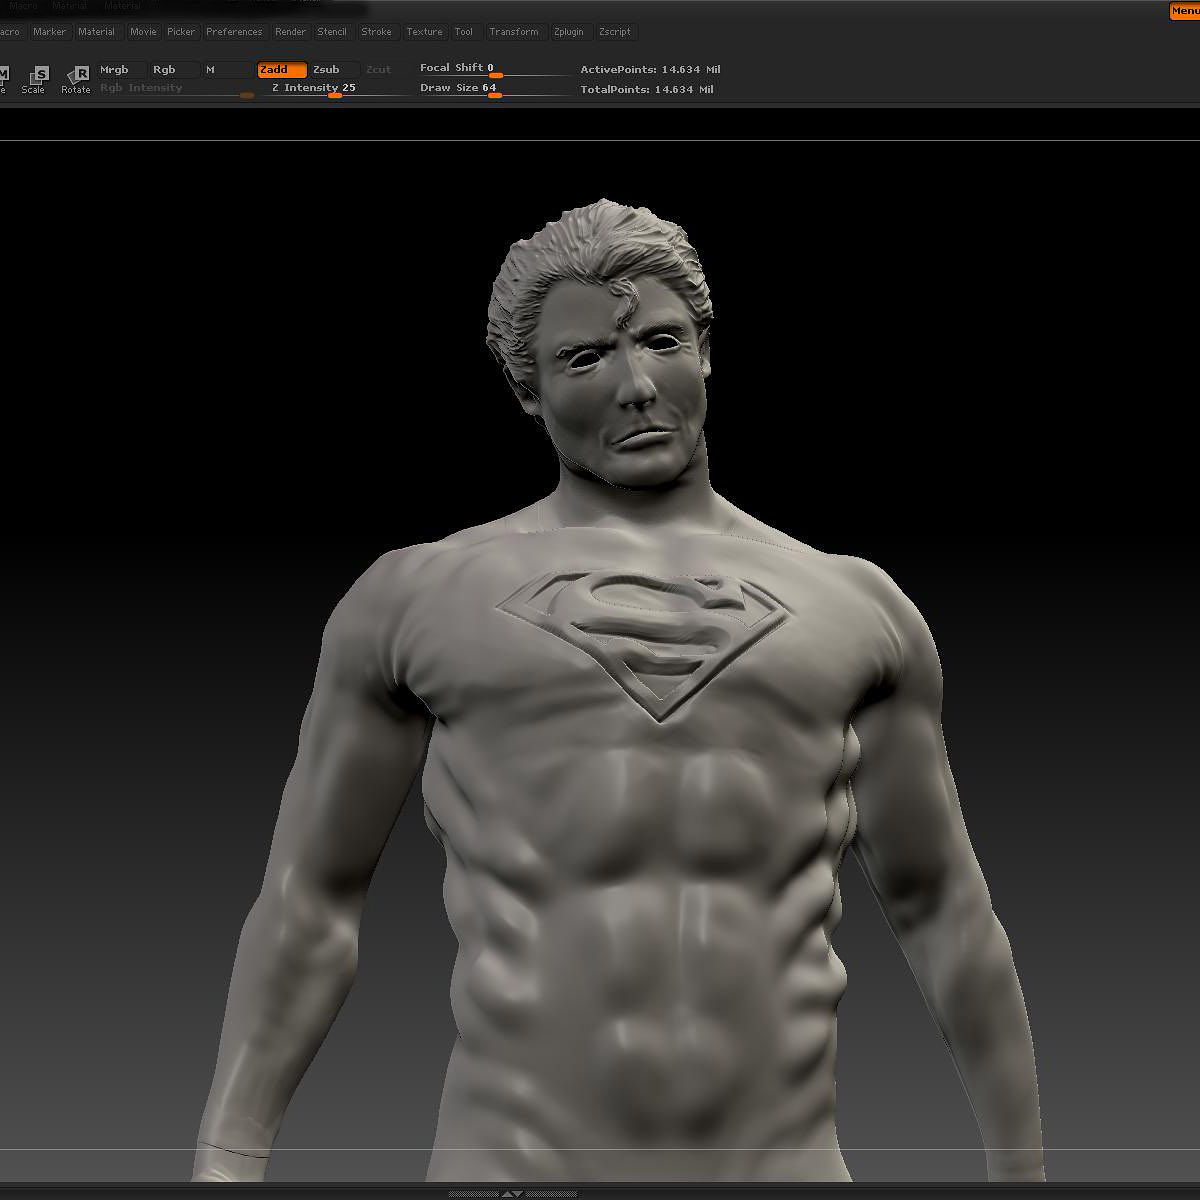Click the bottom tray expand arrows
Image resolution: width=1200 pixels, height=1200 pixels.
point(512,1193)
